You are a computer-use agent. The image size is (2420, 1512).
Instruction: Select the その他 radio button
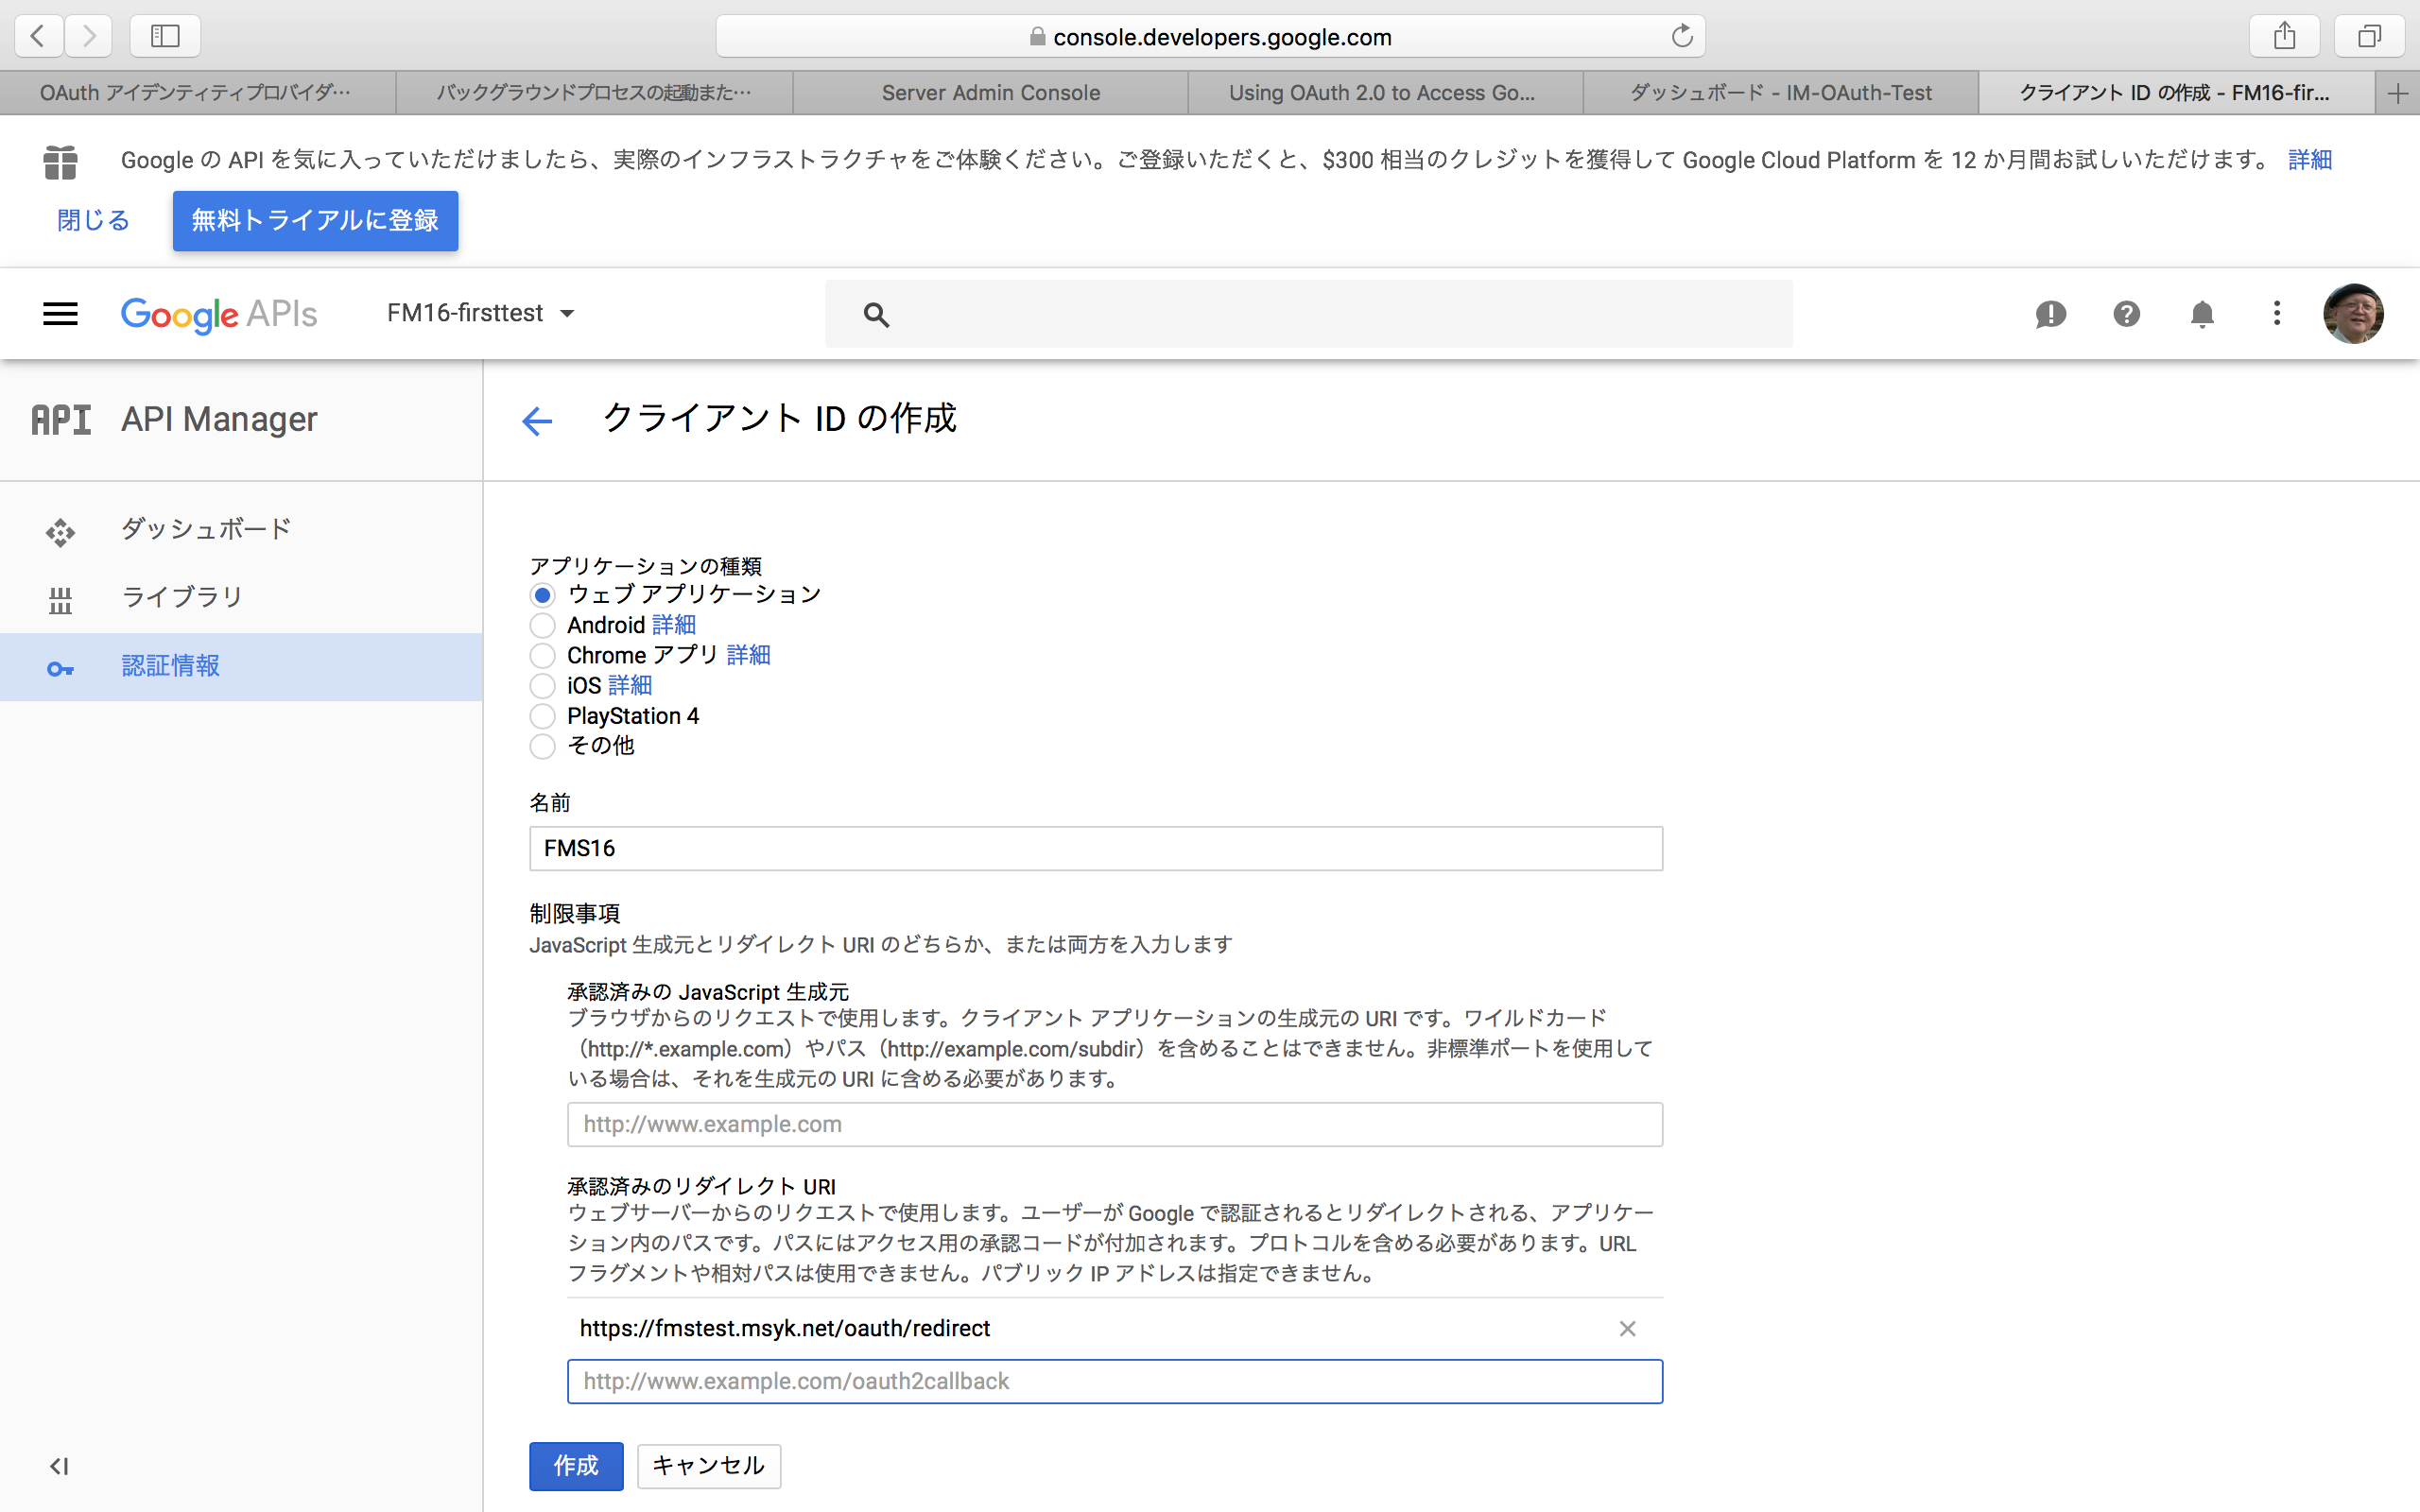(542, 746)
